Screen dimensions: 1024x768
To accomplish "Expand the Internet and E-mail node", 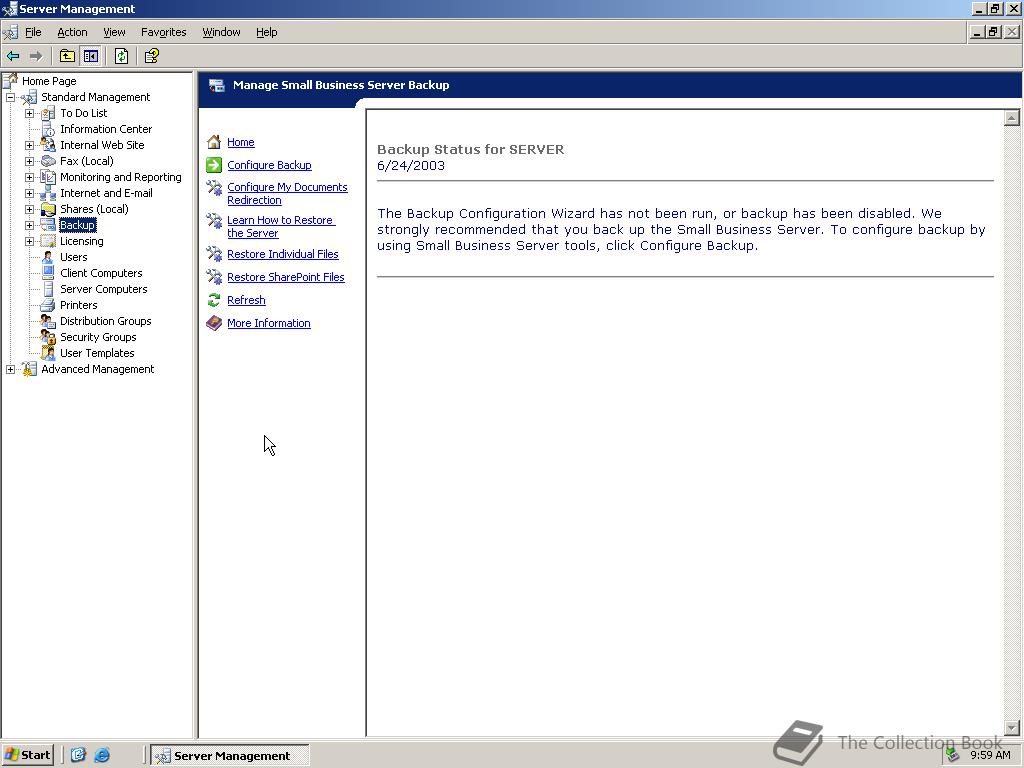I will click(x=29, y=193).
